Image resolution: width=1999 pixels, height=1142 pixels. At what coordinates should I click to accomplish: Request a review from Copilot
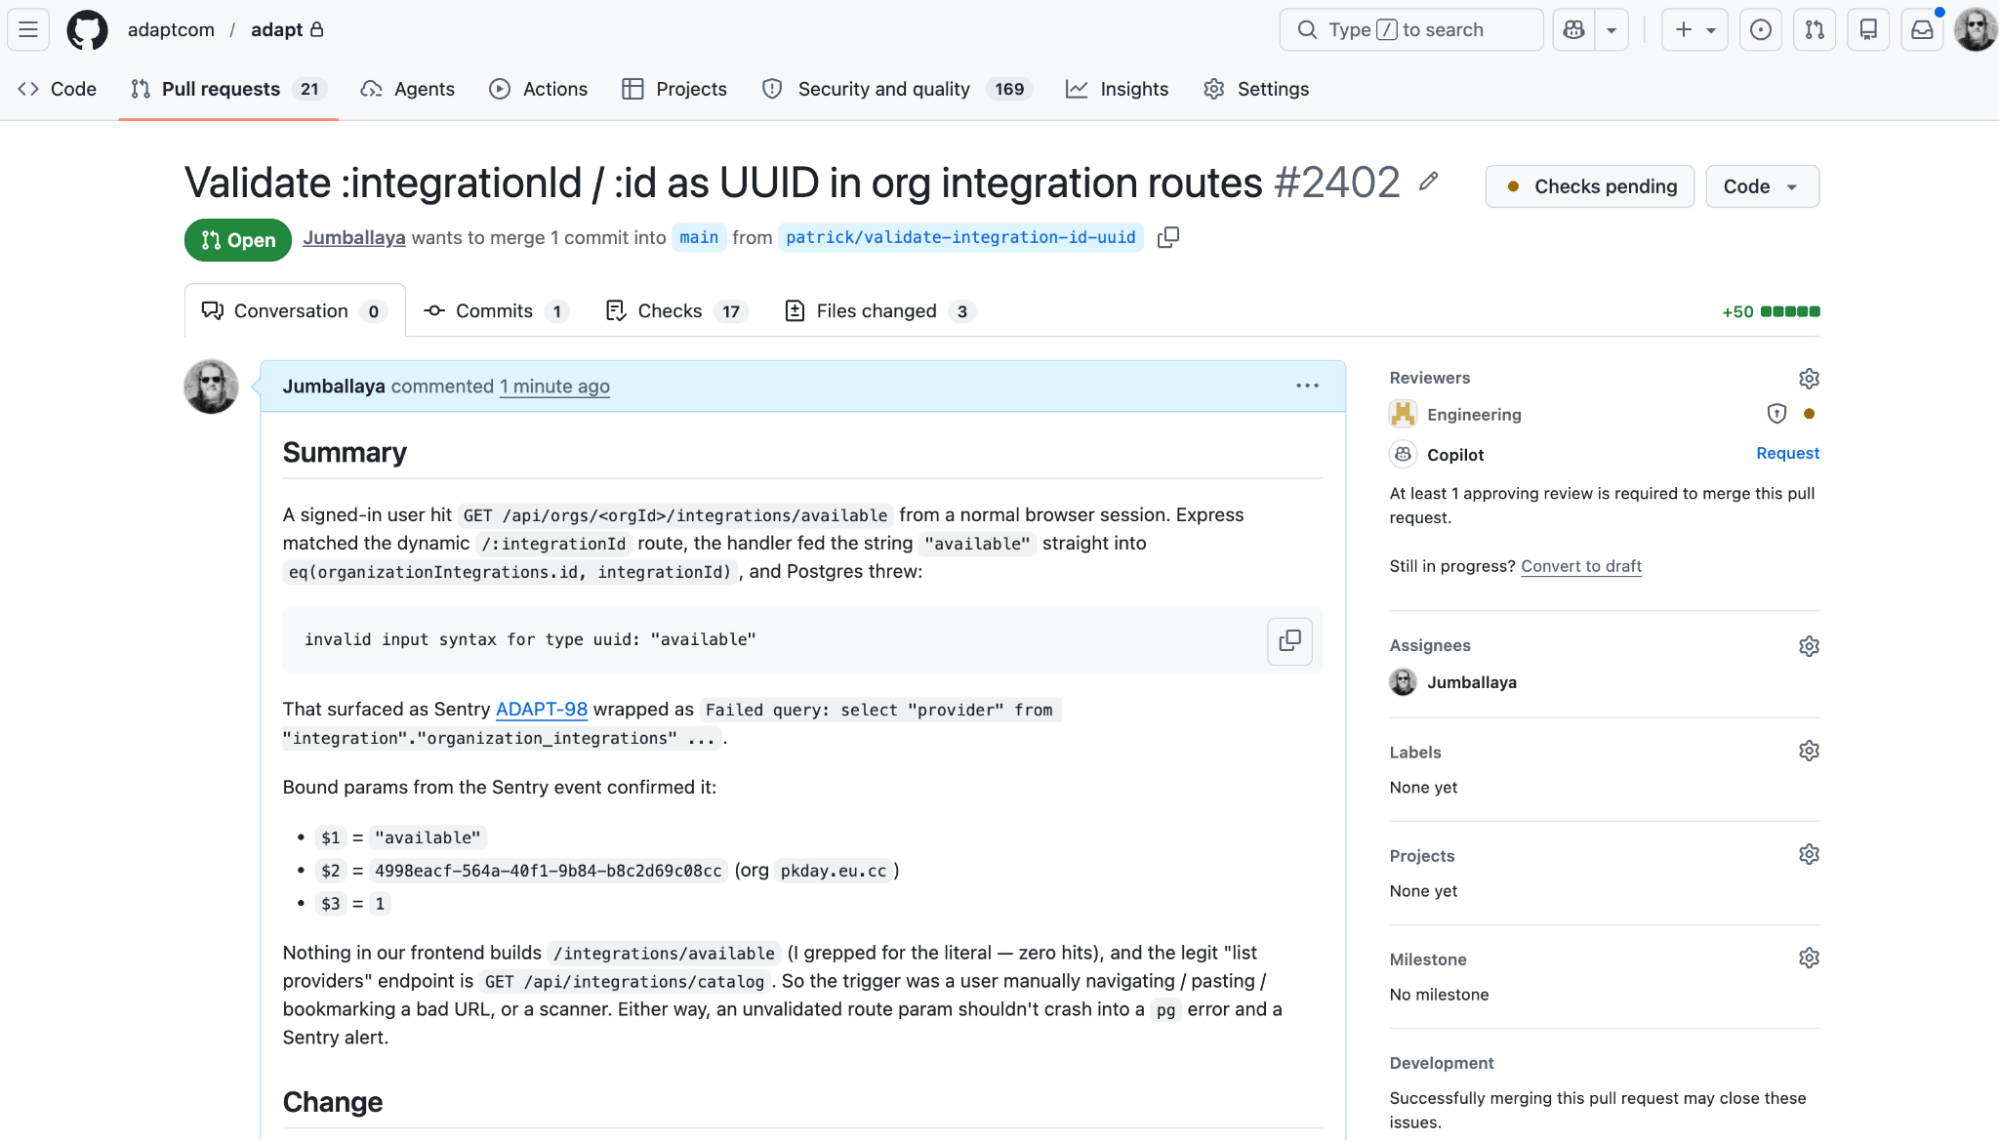[1788, 454]
